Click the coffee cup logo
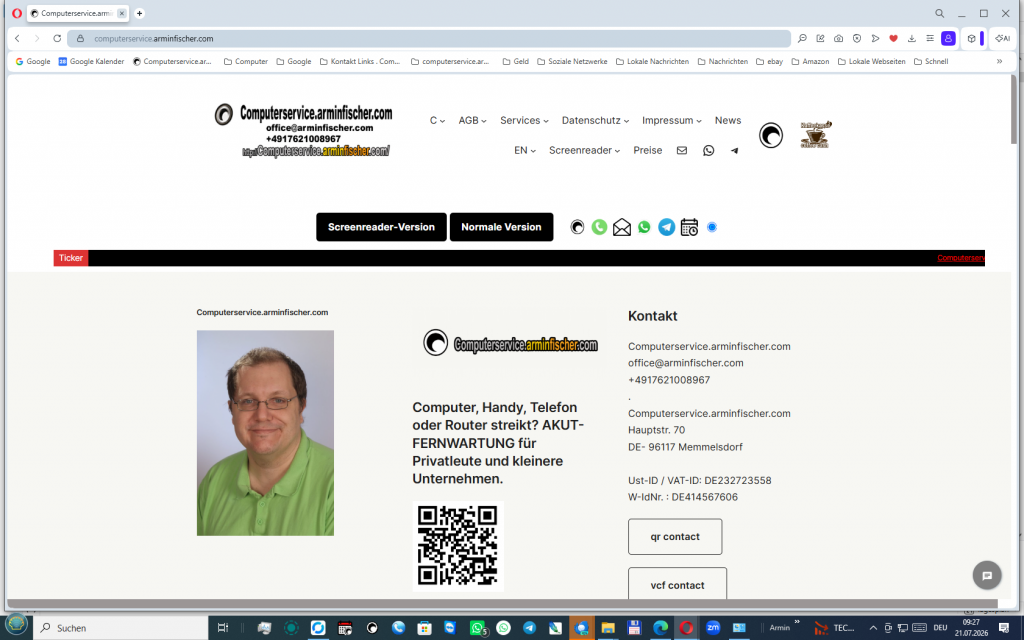This screenshot has width=1024, height=640. [816, 135]
